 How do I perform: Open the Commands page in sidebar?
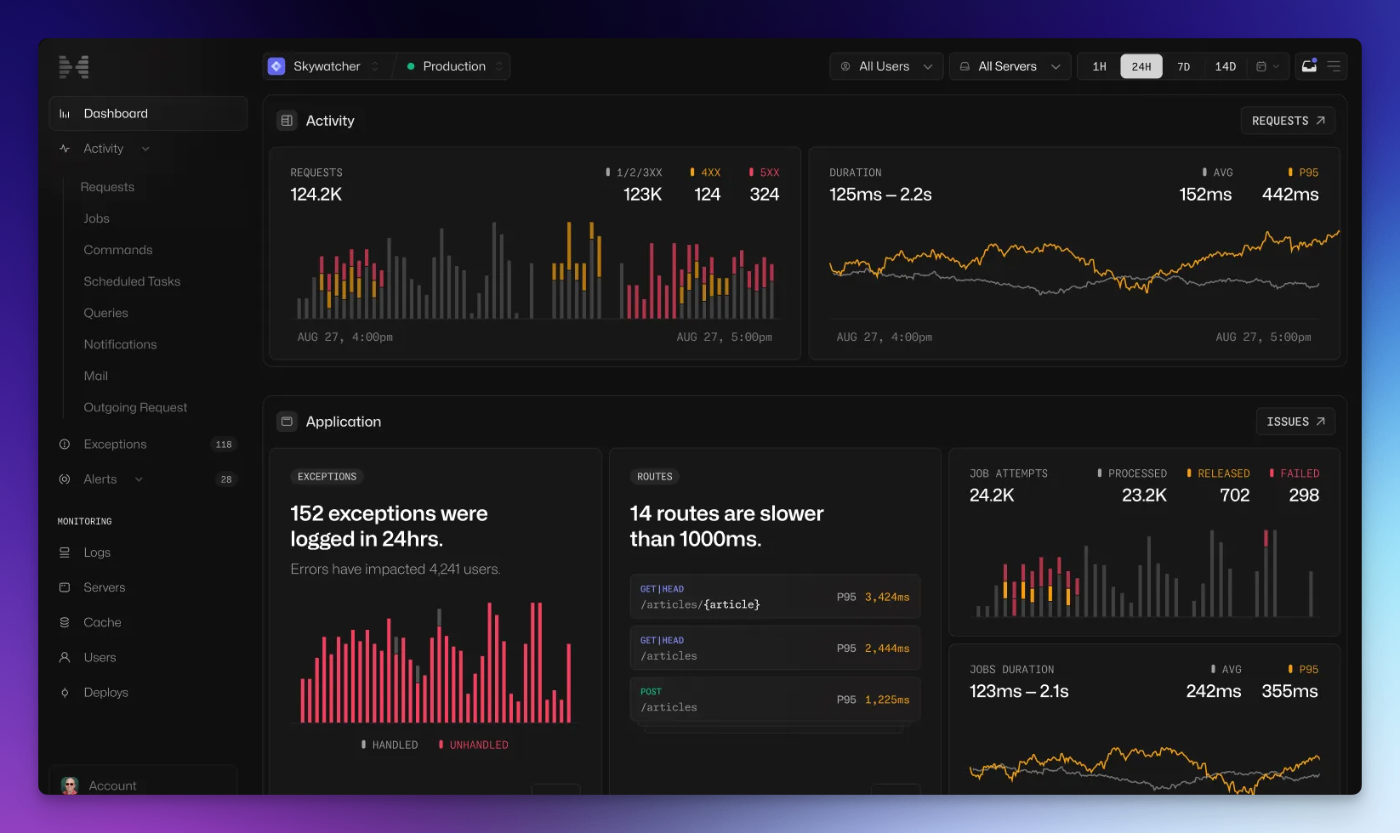[118, 250]
